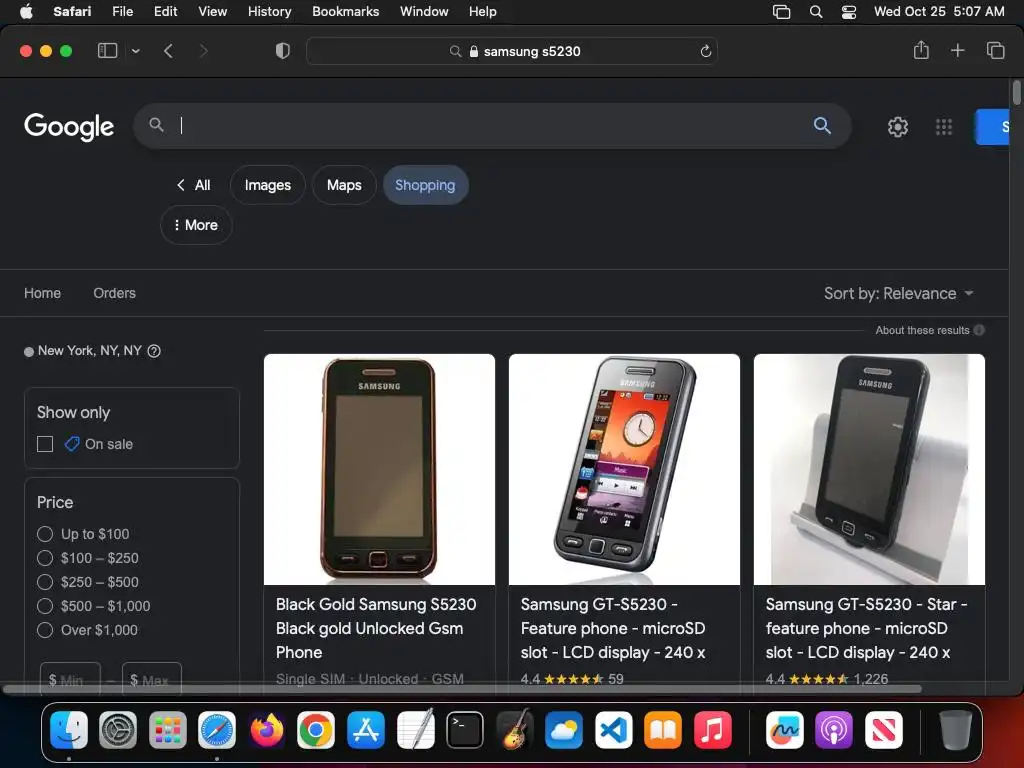Screen dimensions: 1024x768
Task: Expand the sidebar tab group chevron
Action: (135, 51)
